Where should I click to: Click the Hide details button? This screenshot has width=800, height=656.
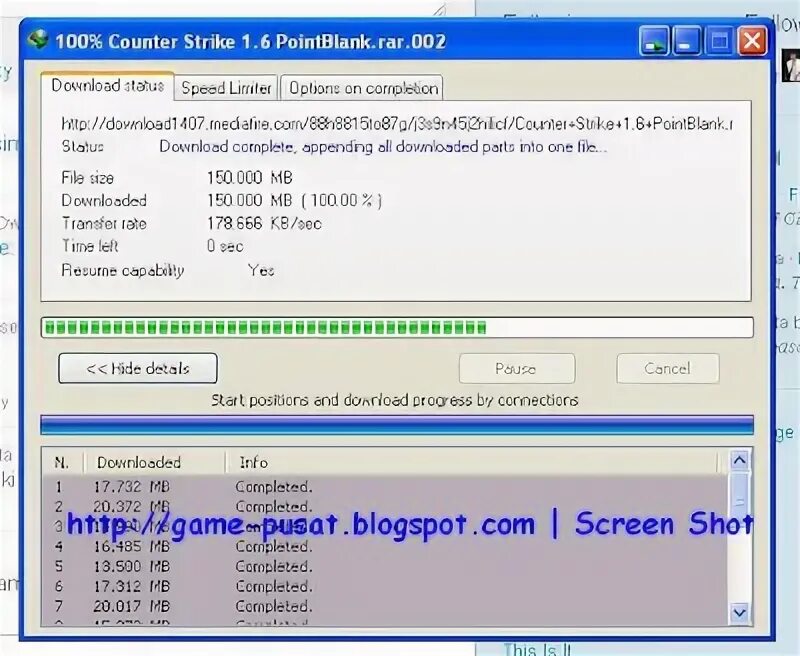pos(138,368)
